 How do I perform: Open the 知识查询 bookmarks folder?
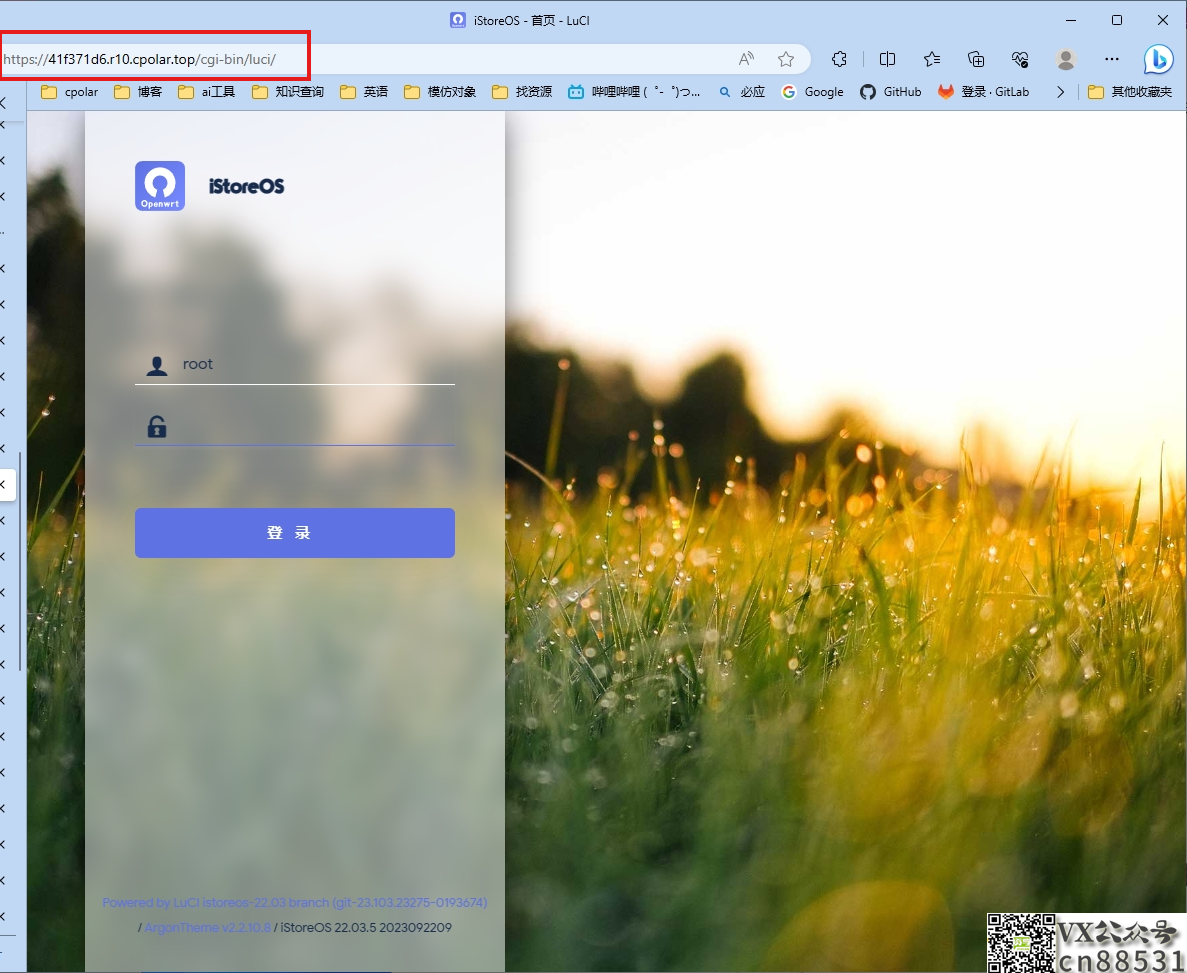(288, 92)
